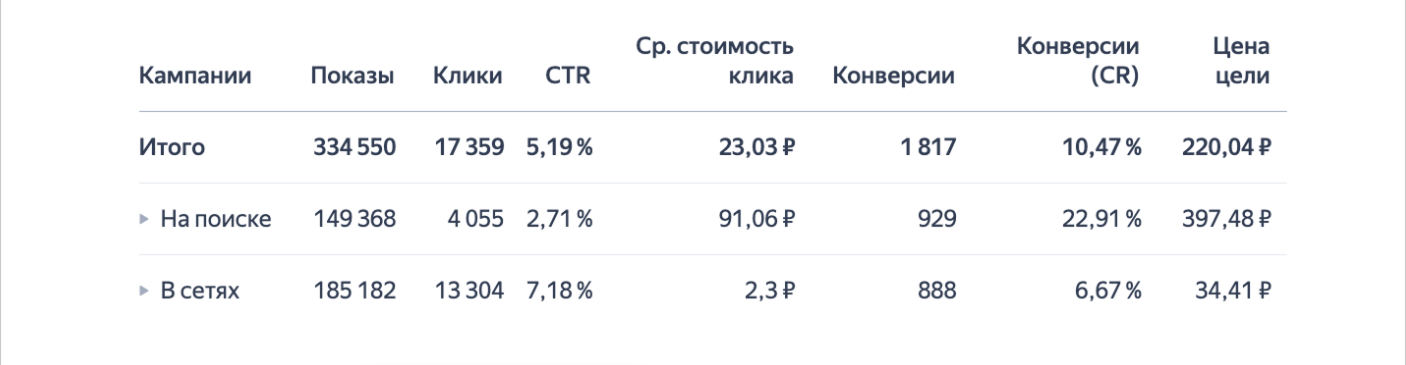Click total impressions value 334 550
This screenshot has height=365, width=1406.
[x=353, y=148]
